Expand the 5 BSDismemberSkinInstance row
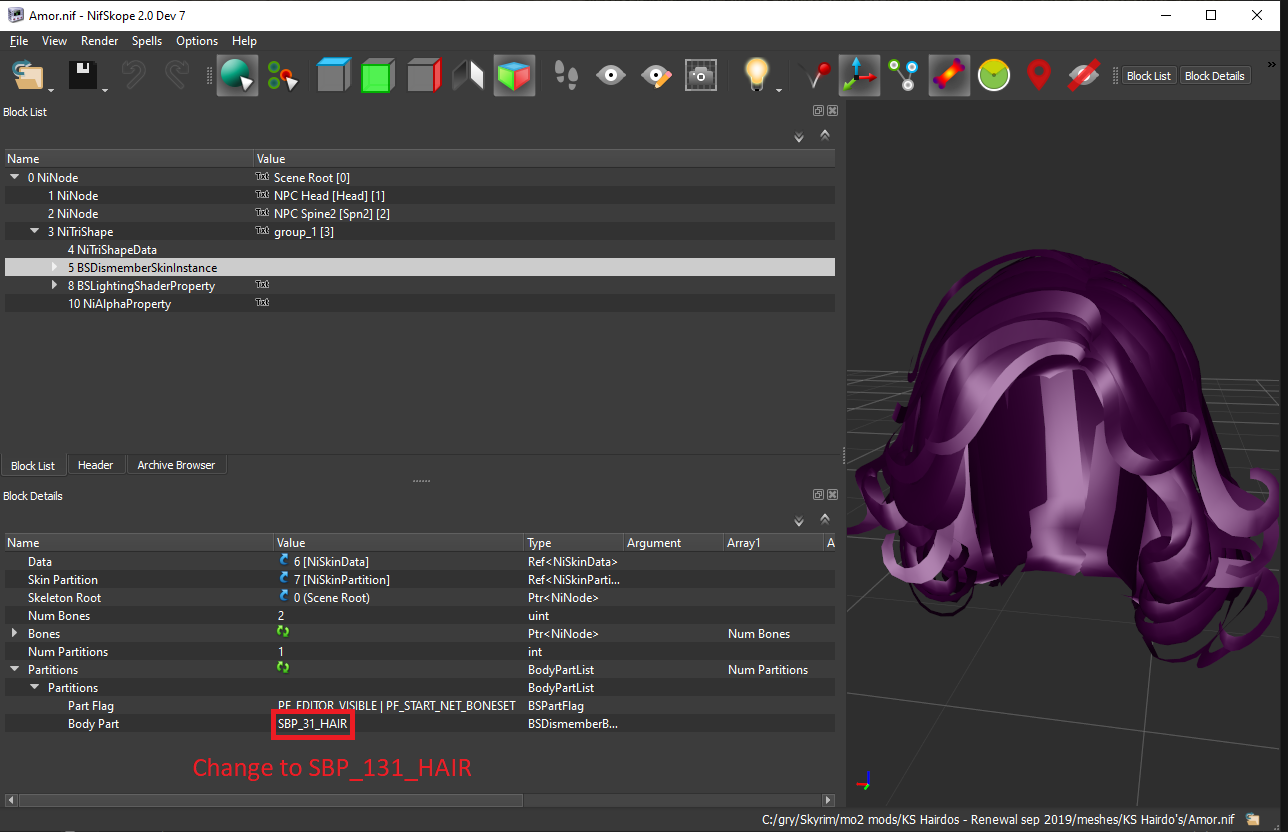The image size is (1288, 832). click(55, 268)
